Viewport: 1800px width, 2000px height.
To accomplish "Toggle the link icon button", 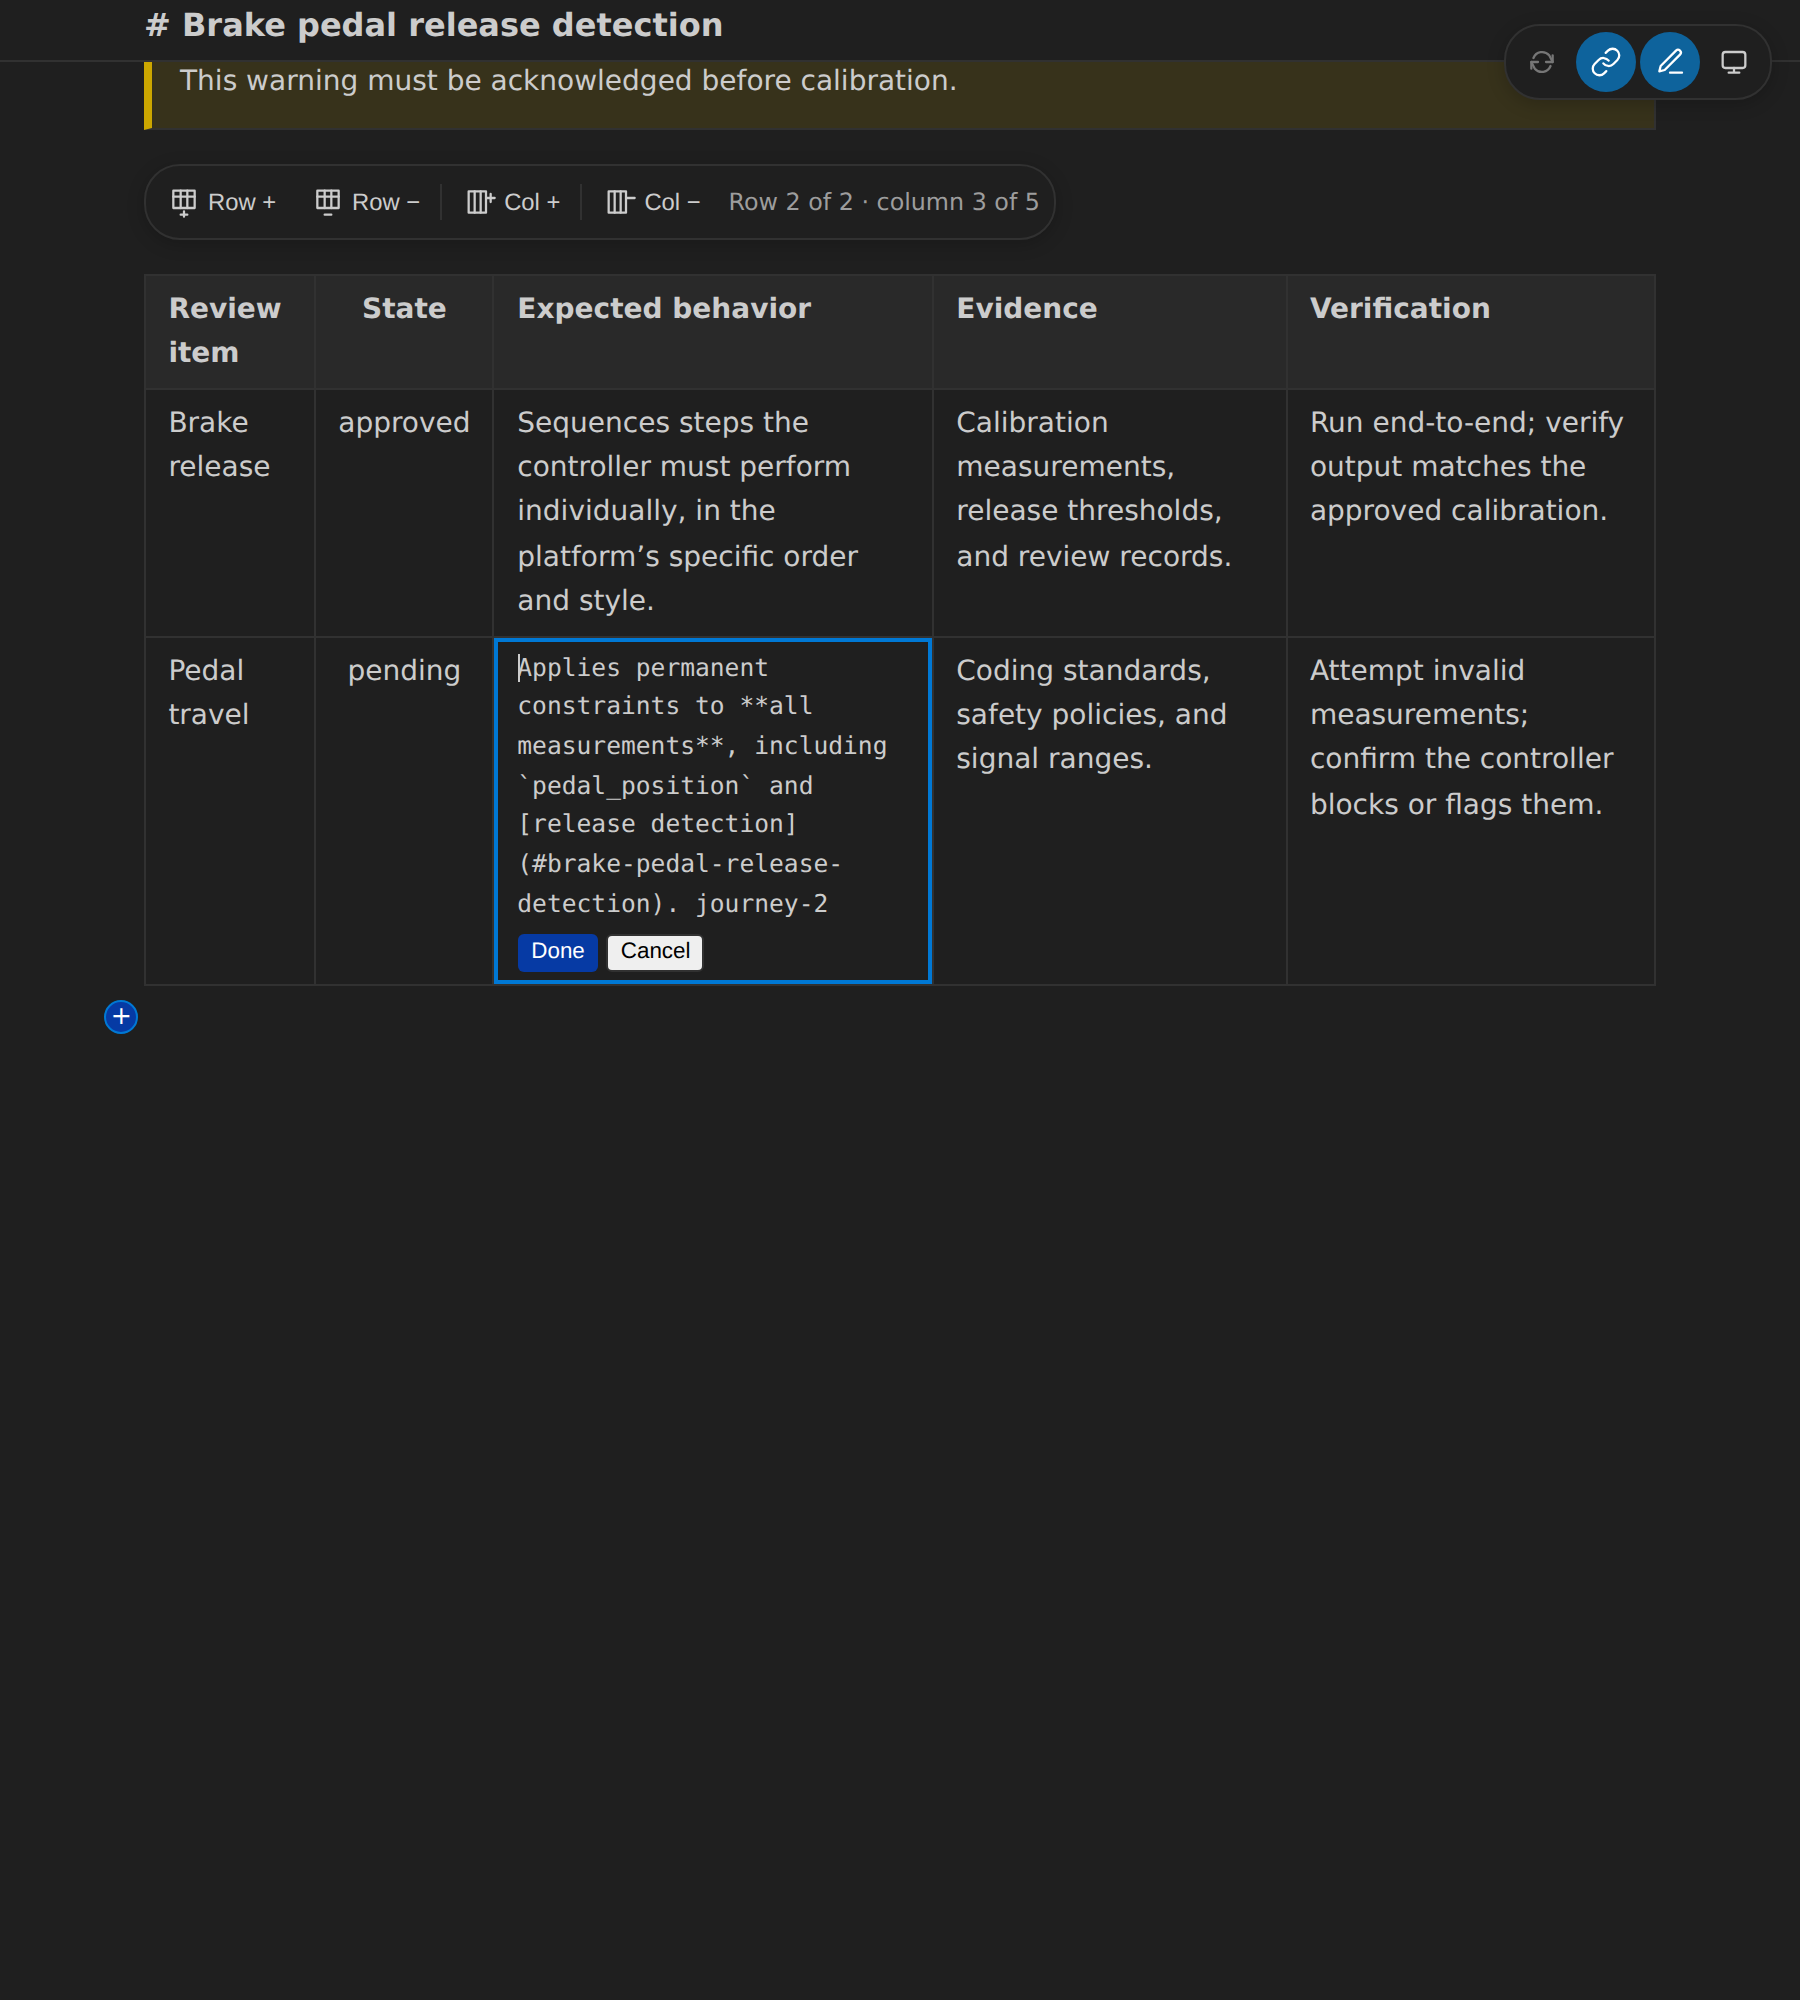I will [1605, 62].
